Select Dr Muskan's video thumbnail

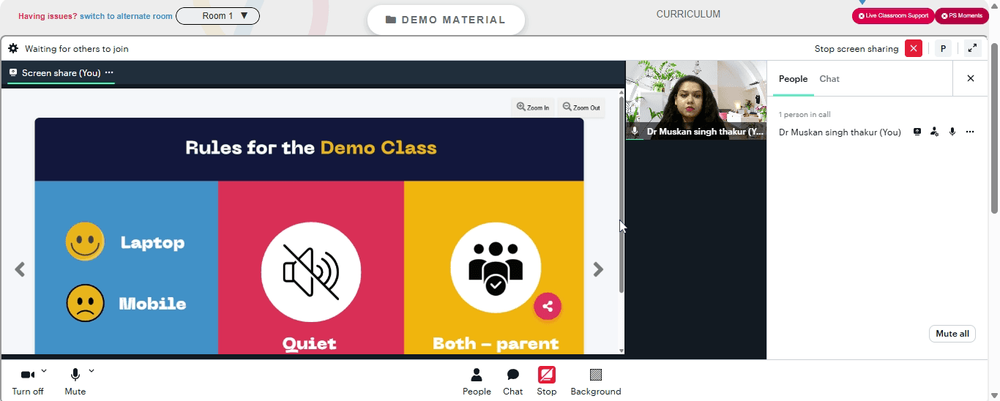(x=696, y=100)
